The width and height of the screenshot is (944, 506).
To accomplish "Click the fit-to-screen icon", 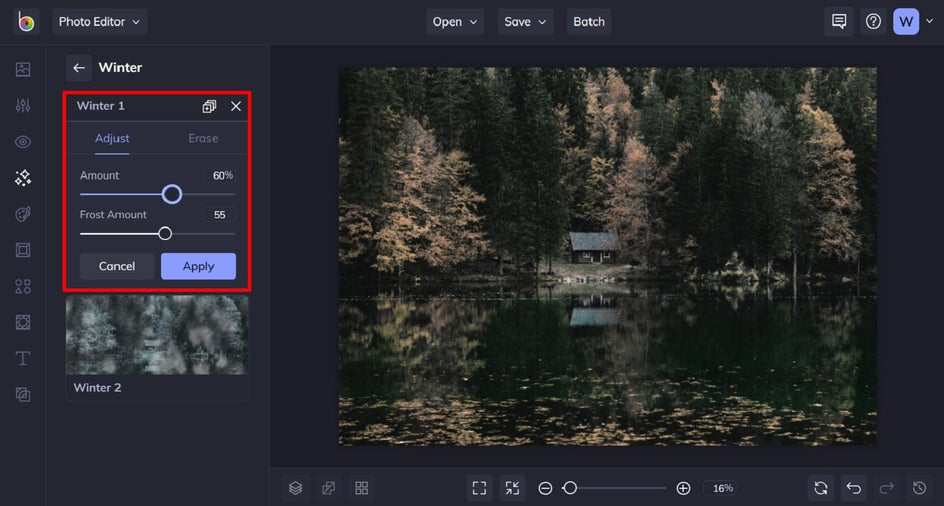I will tap(479, 488).
